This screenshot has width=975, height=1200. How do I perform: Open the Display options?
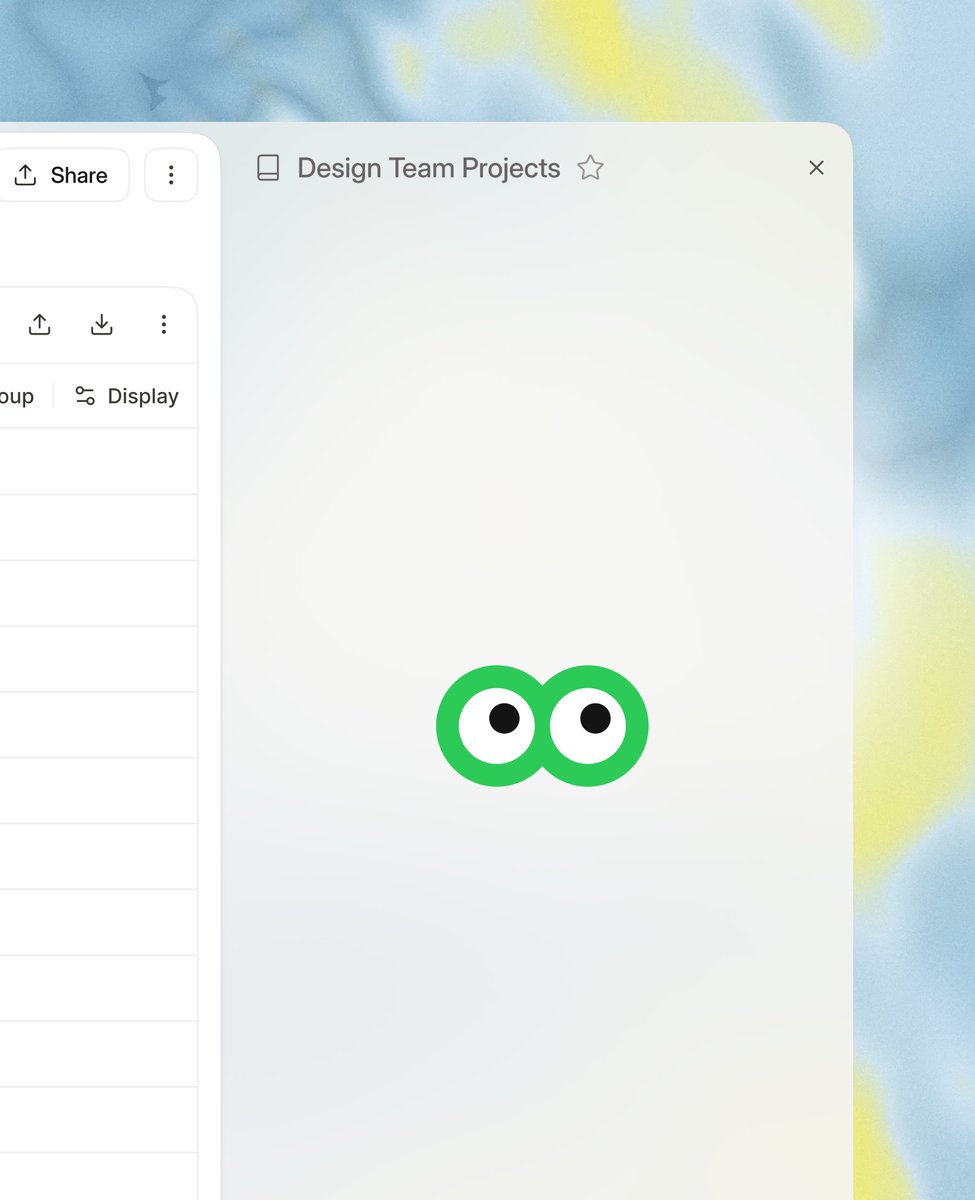127,397
